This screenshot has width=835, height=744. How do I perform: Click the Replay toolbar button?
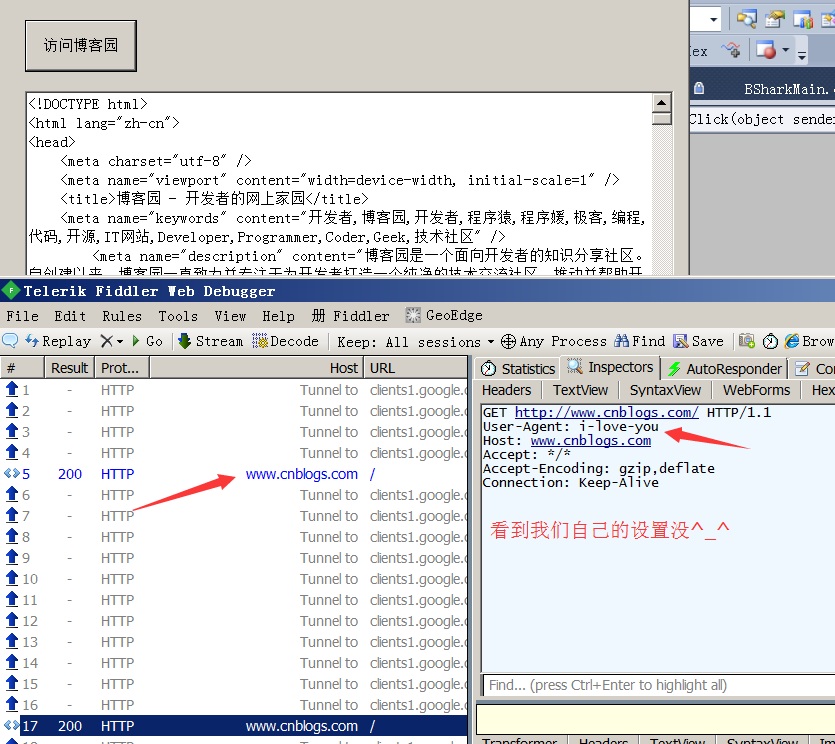click(58, 341)
